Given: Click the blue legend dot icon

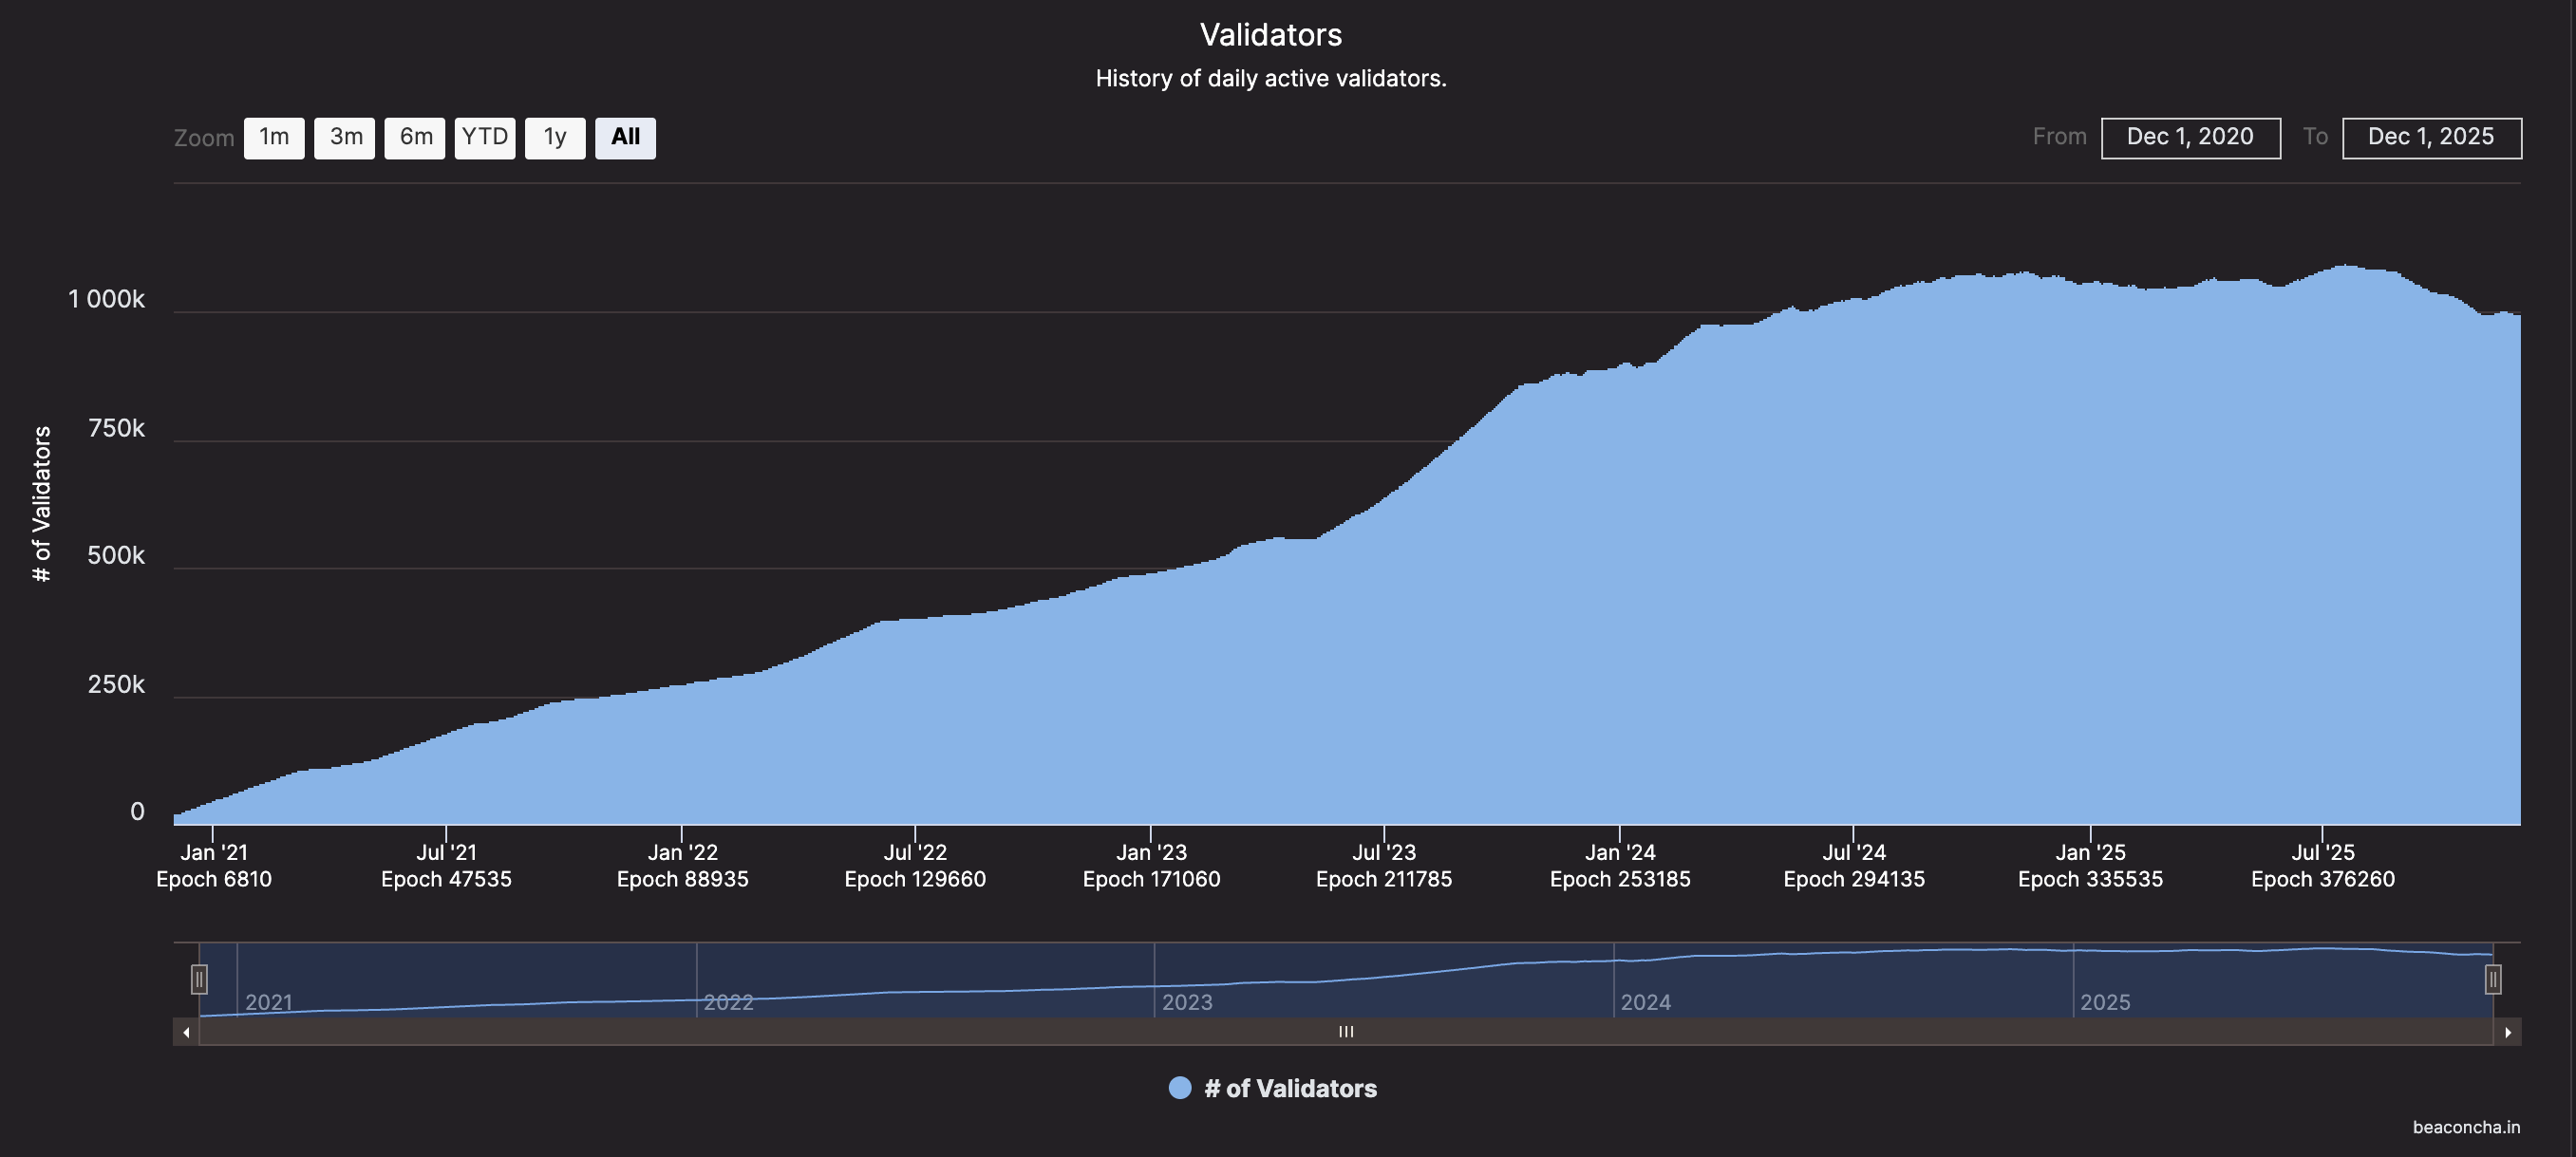Looking at the screenshot, I should (x=1179, y=1088).
